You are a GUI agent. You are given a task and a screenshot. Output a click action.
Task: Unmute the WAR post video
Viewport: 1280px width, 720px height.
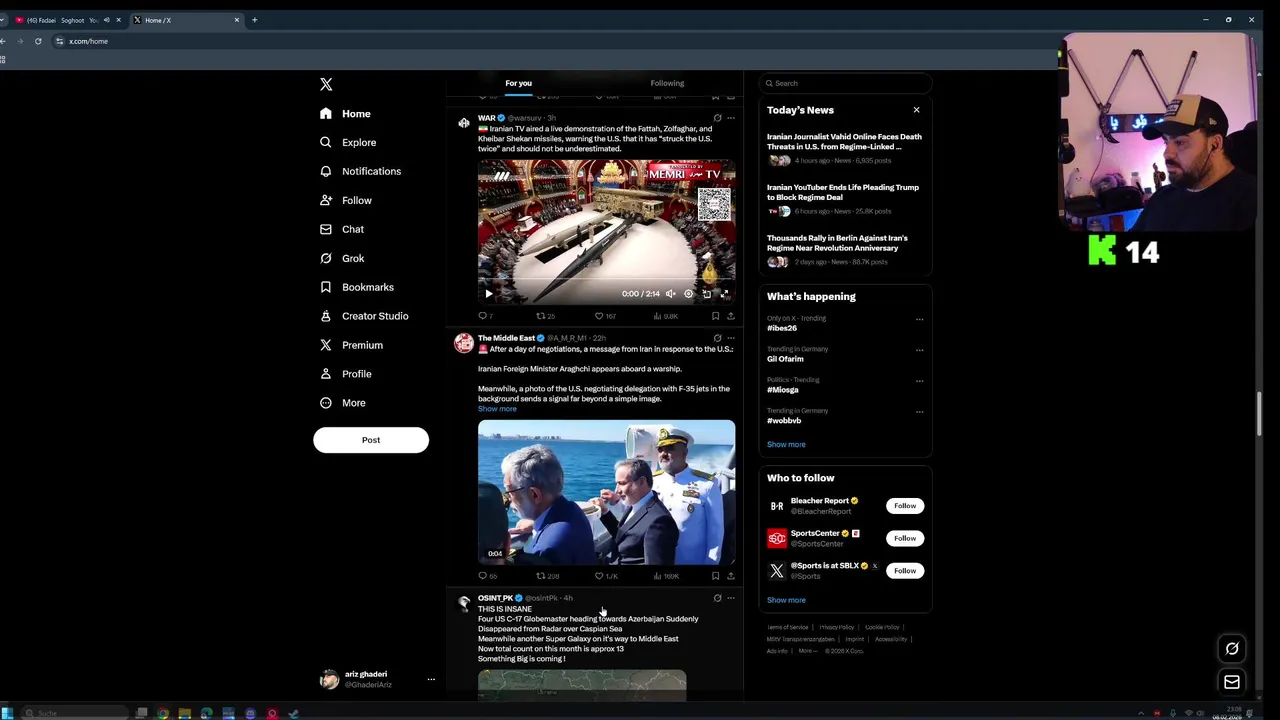671,294
